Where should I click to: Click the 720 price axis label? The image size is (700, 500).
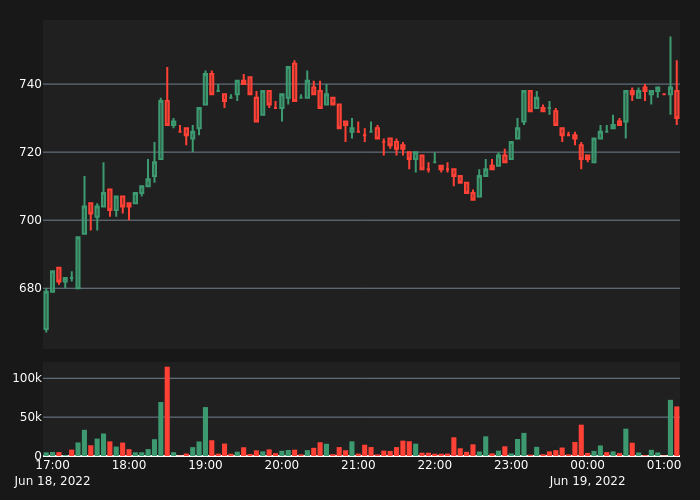[30, 152]
